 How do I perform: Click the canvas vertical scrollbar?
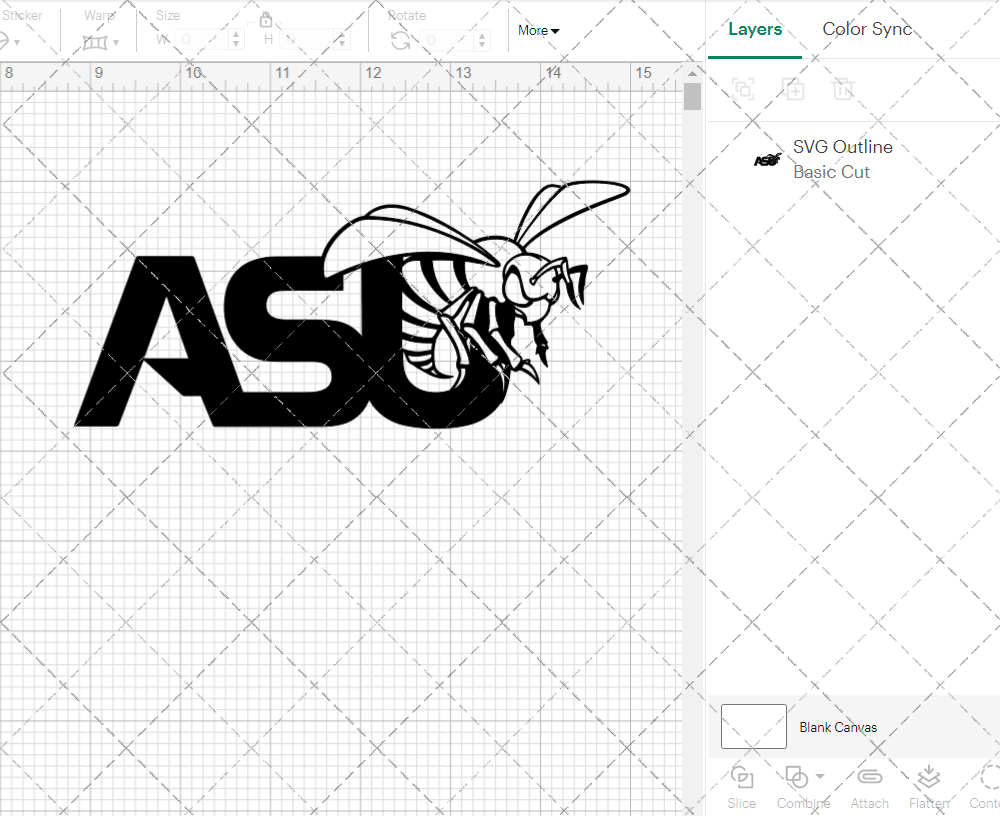tap(691, 95)
